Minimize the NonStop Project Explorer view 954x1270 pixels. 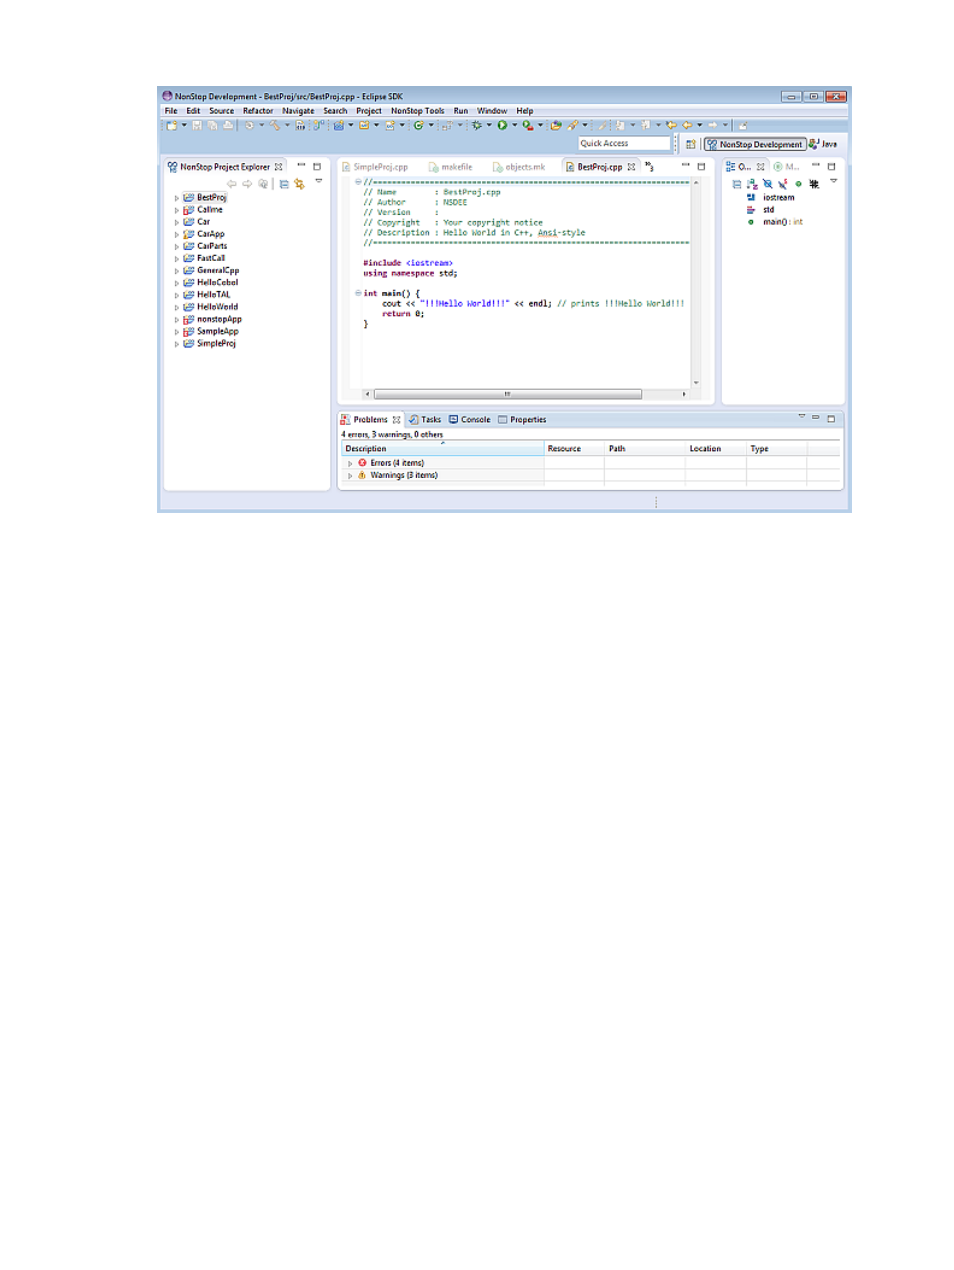coord(301,166)
